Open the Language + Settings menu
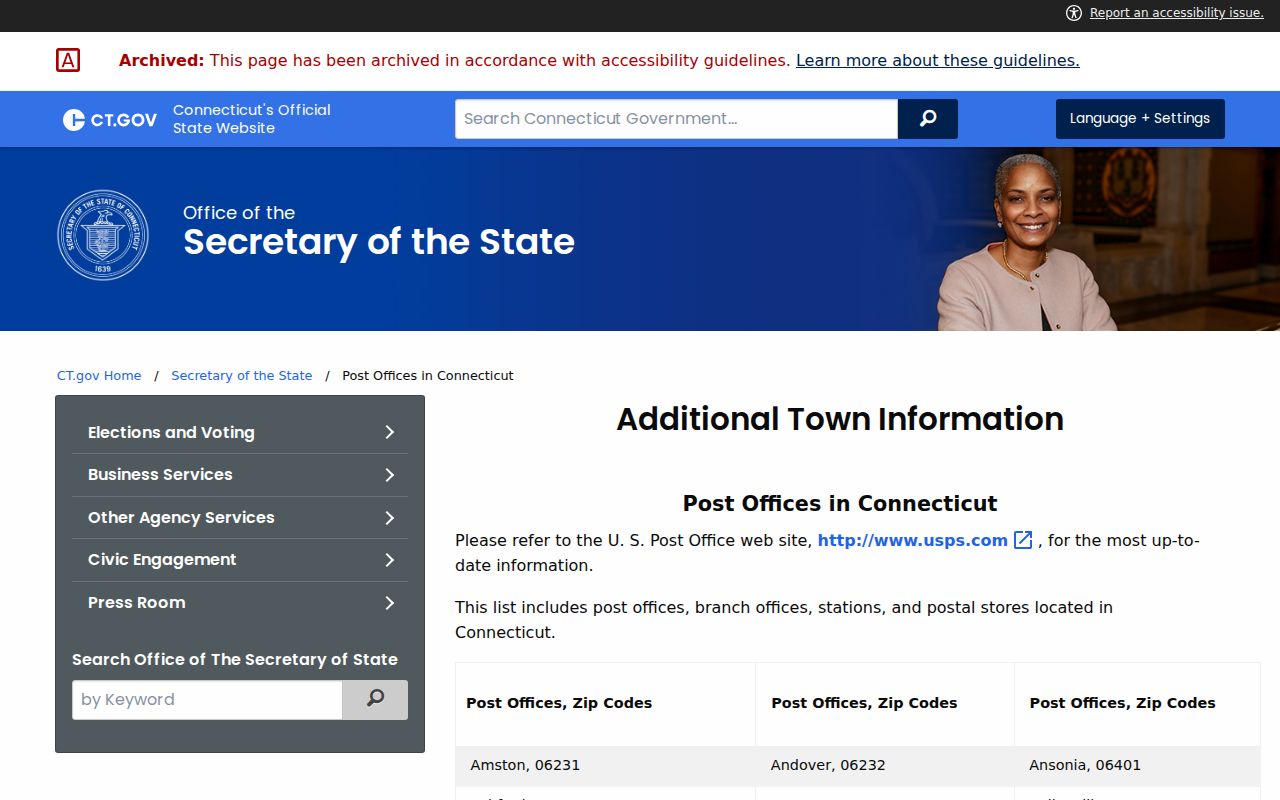 [1140, 119]
